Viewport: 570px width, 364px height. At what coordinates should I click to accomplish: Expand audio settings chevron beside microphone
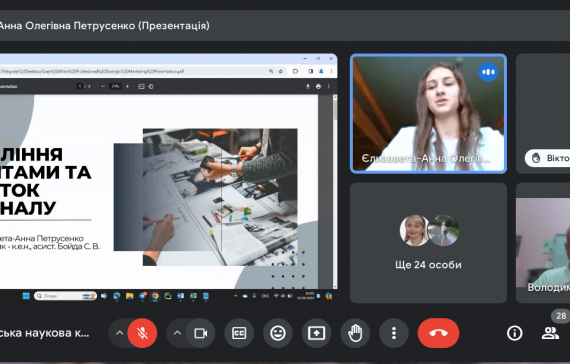[x=119, y=333]
